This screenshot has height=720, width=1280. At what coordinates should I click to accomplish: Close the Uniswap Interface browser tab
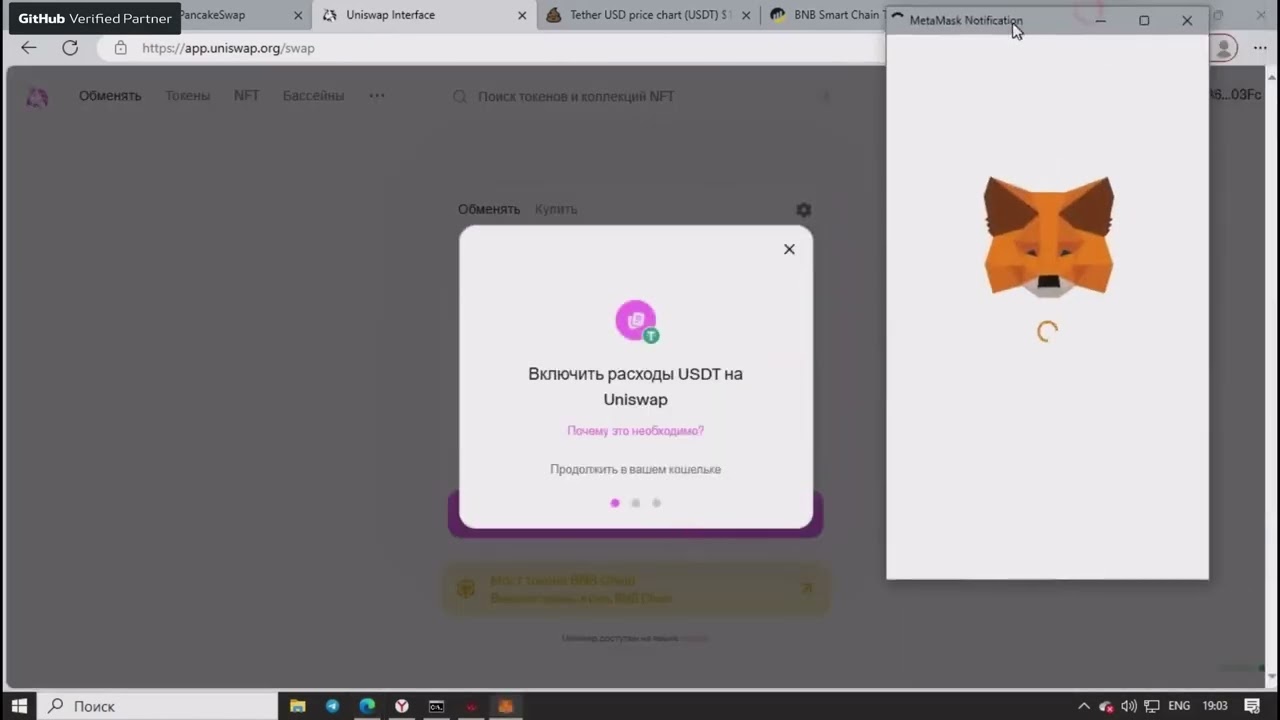[522, 15]
